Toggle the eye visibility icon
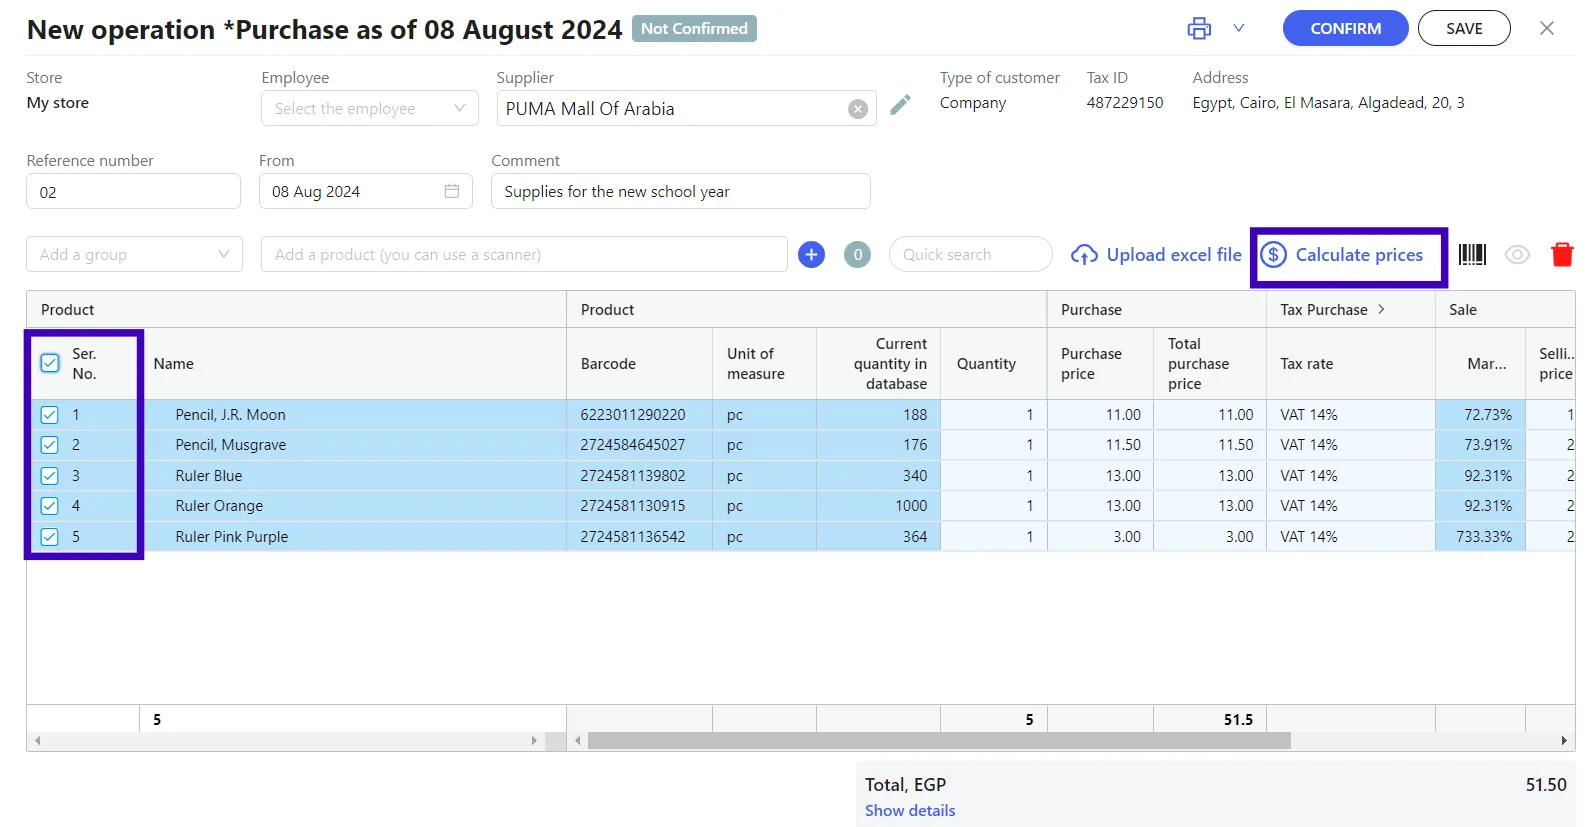This screenshot has width=1587, height=827. 1517,255
